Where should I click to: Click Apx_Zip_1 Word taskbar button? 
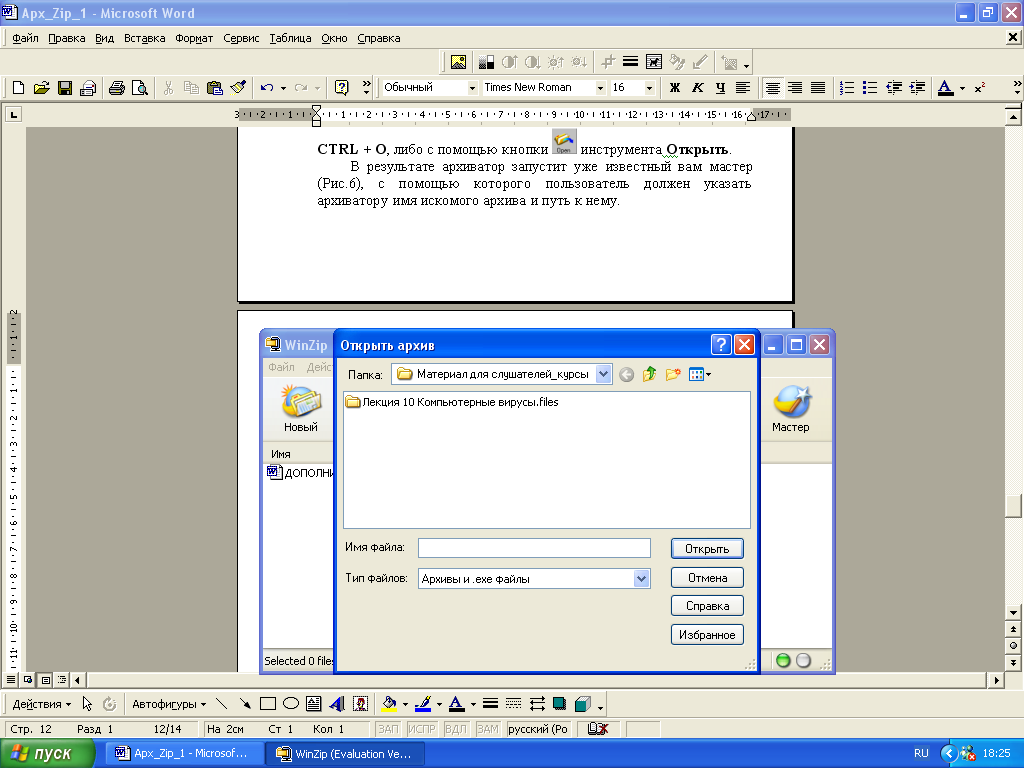(x=184, y=753)
